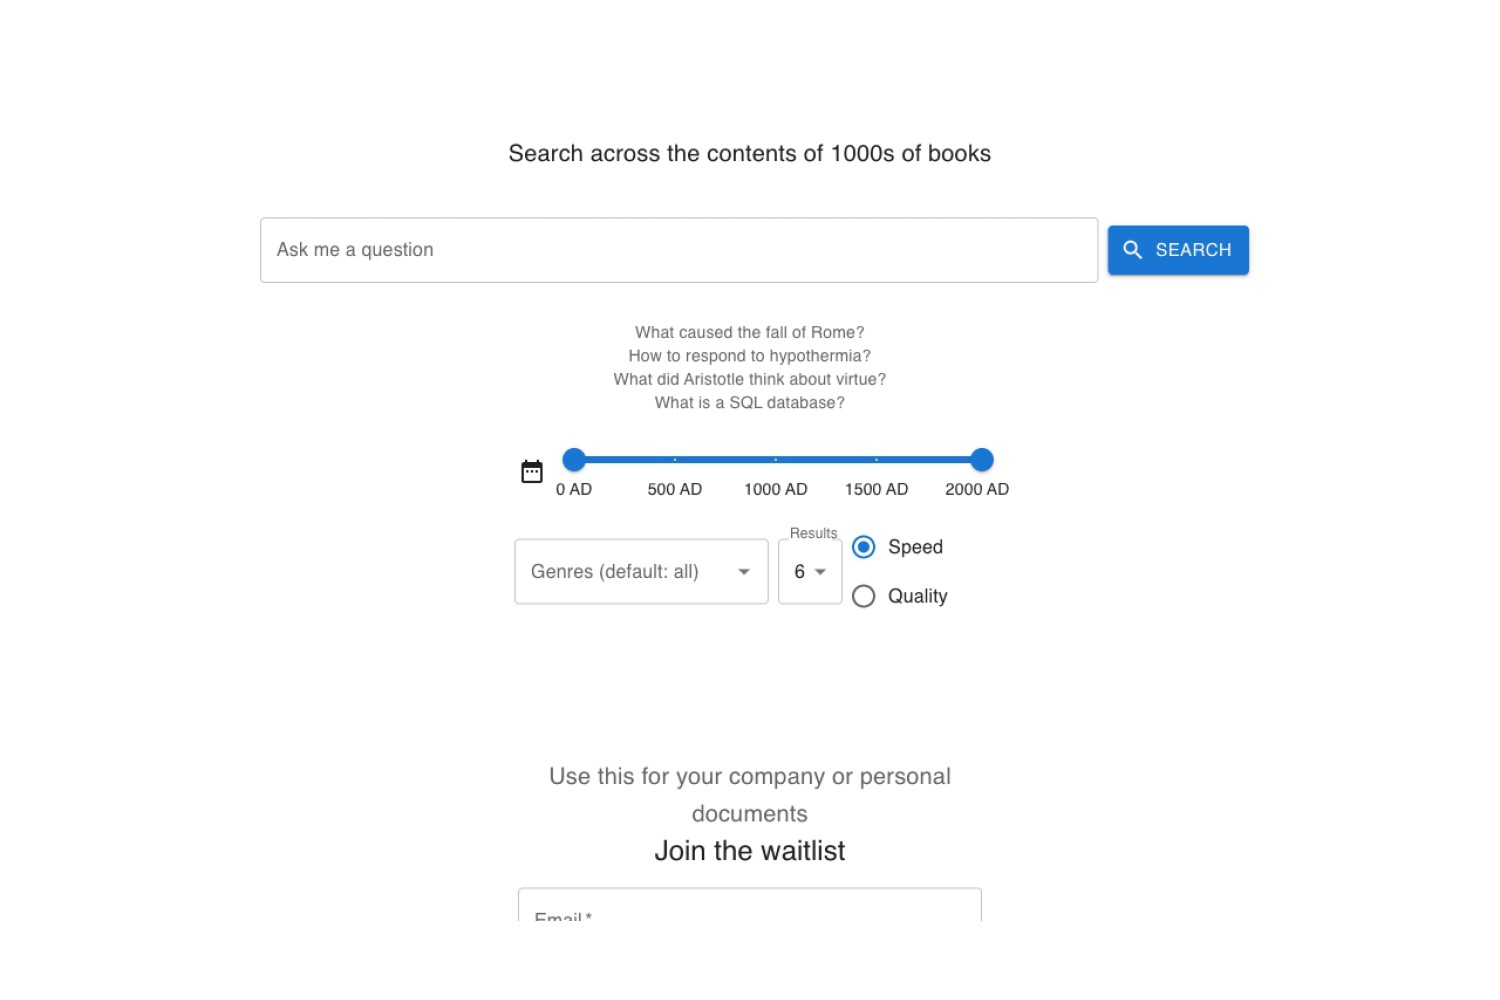The image size is (1500, 1000).
Task: Click the Results count dropdown arrow
Action: (x=820, y=572)
